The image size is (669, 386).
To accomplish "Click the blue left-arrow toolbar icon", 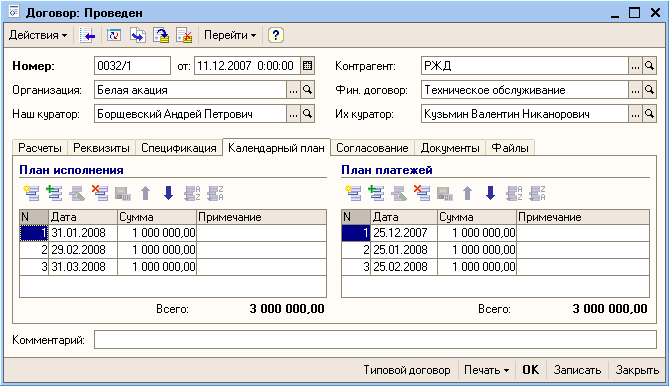I will (87, 35).
